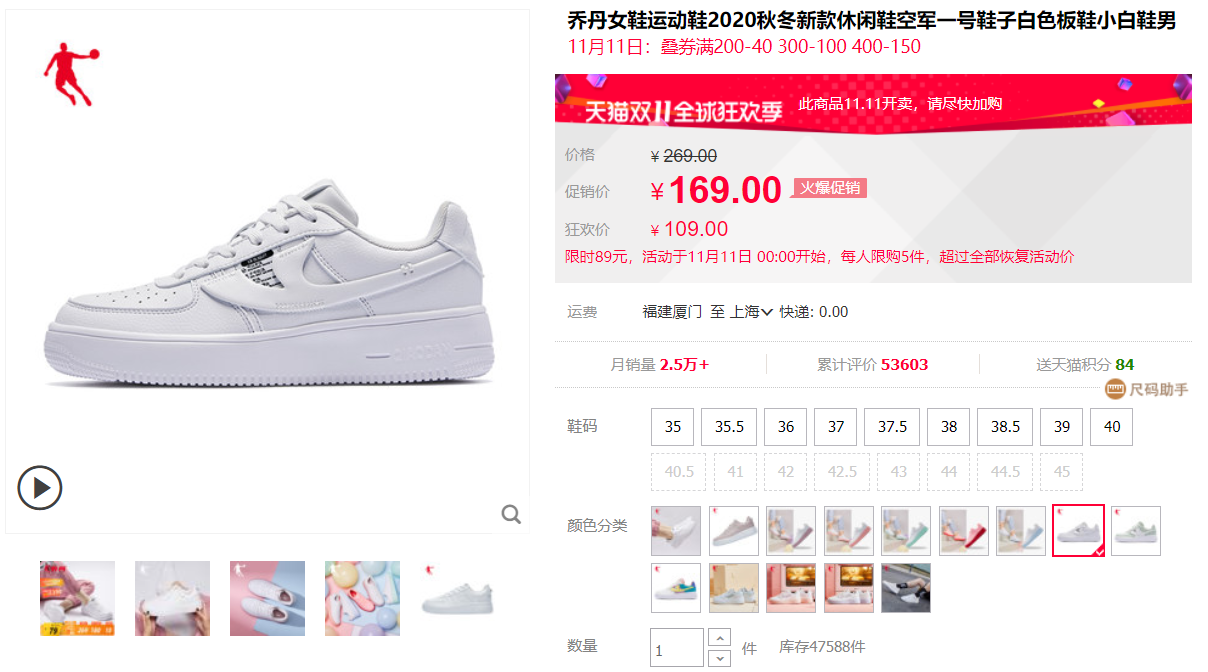Screen dimensions: 1208x672
Task: Open the 尺码助手 size assistant
Action: (1146, 389)
